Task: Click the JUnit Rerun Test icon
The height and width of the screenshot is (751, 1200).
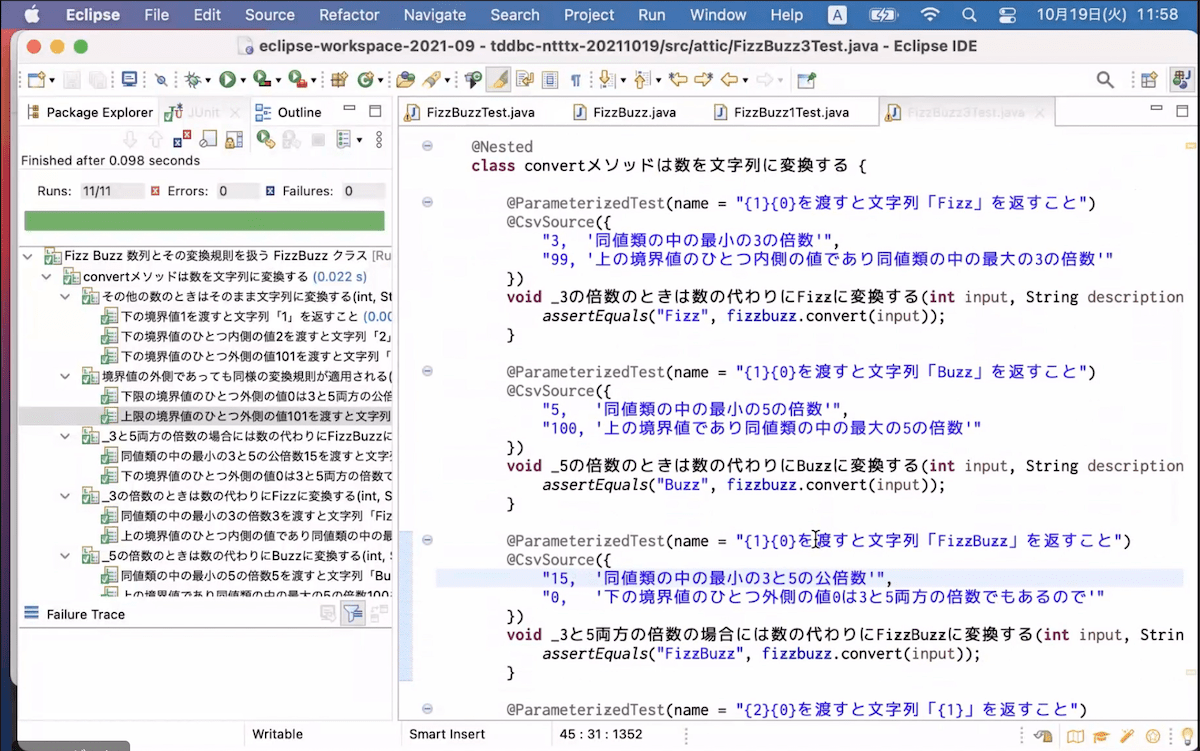Action: [264, 139]
